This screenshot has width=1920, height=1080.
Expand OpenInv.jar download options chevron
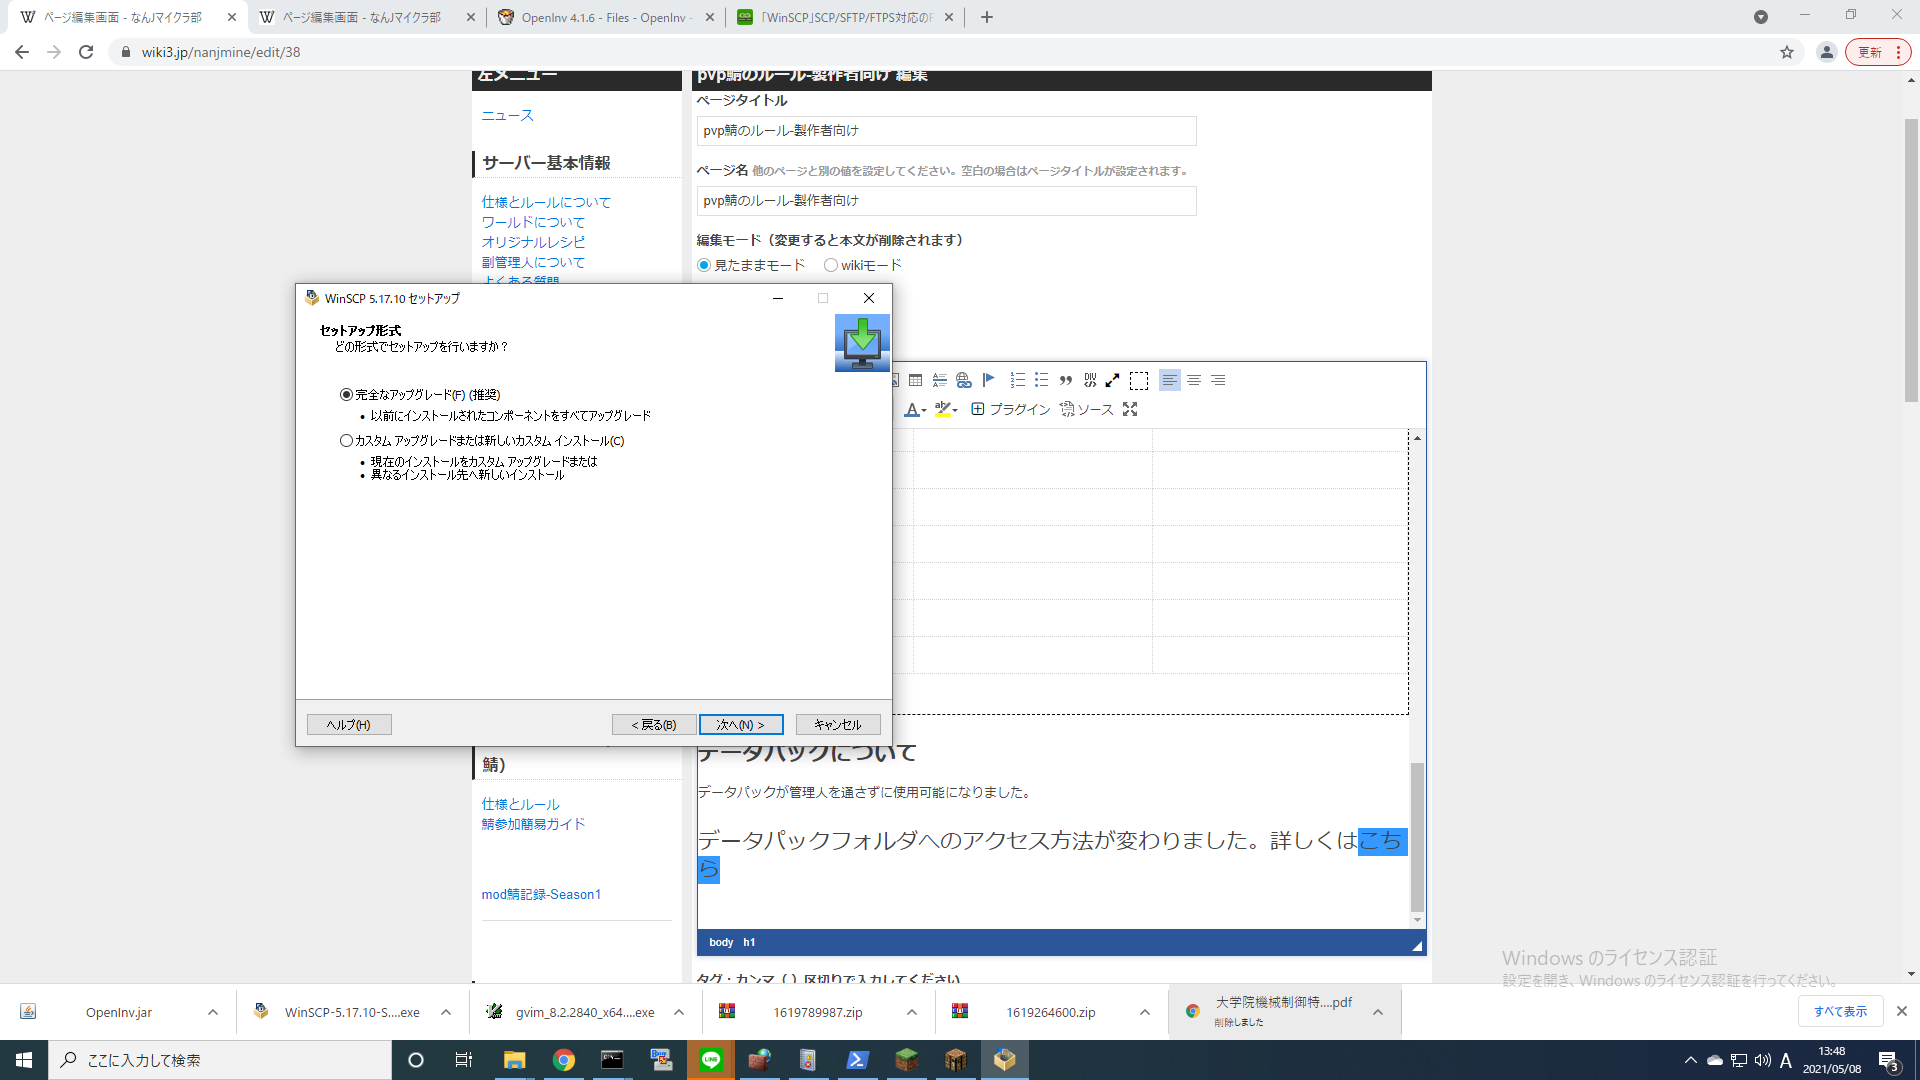[x=213, y=1012]
